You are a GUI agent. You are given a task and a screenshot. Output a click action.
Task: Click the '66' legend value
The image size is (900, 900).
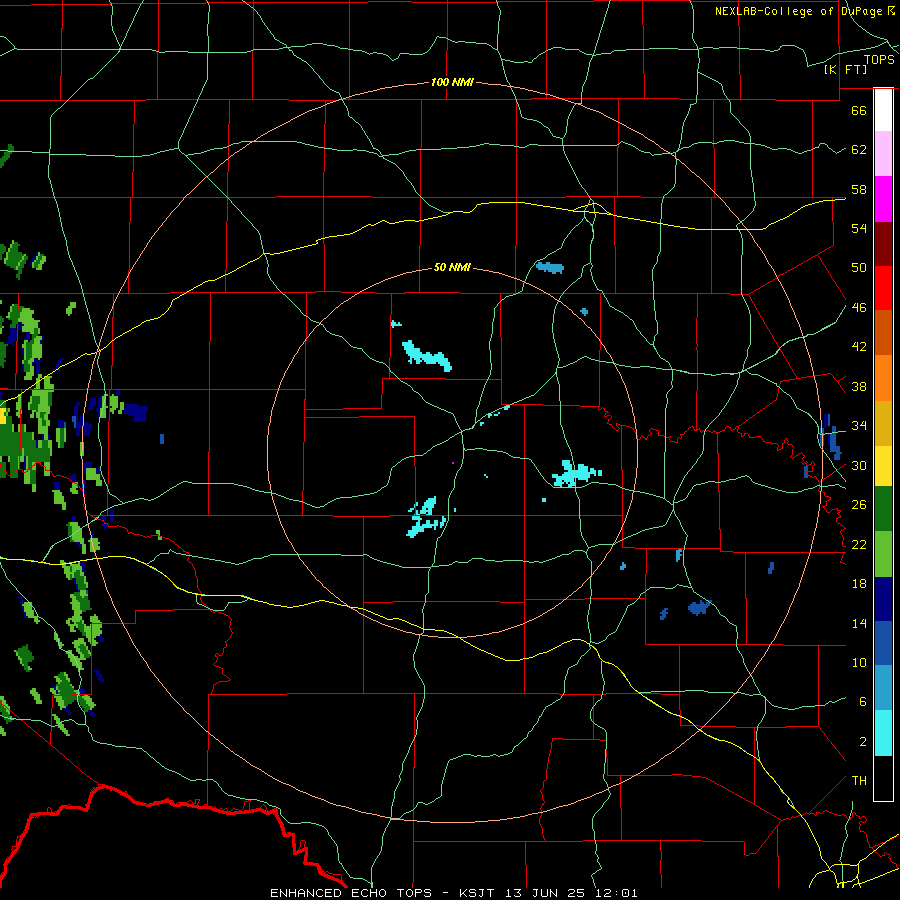(x=859, y=110)
